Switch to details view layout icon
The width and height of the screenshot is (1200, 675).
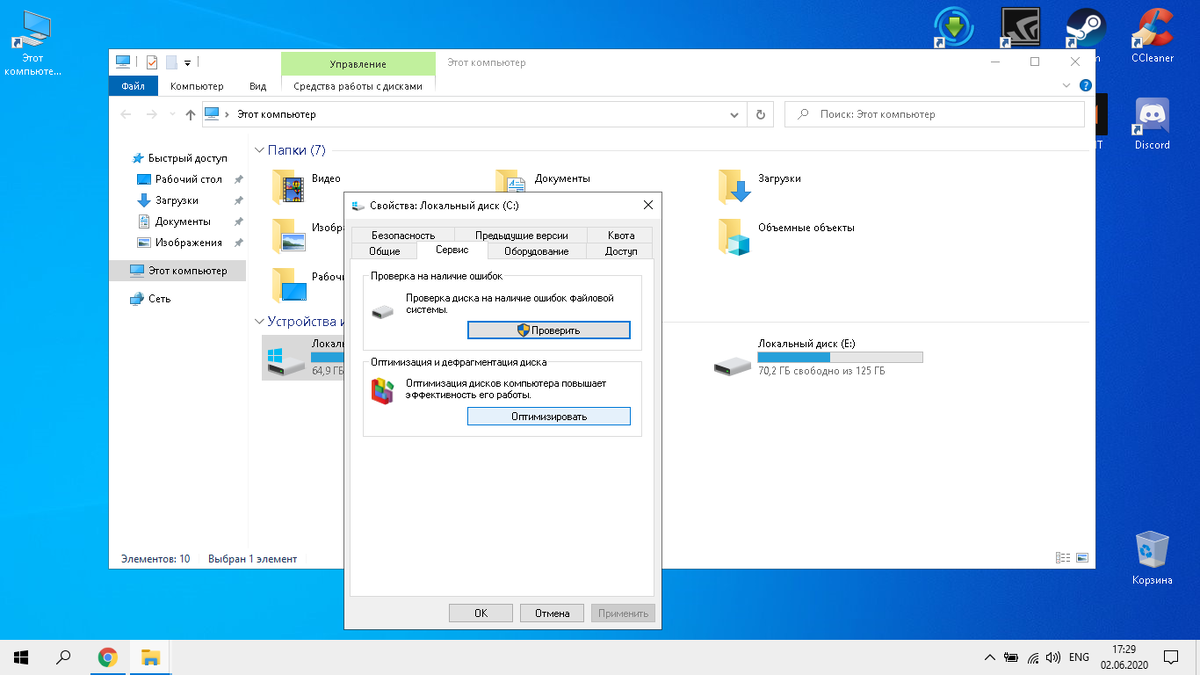pyautogui.click(x=1063, y=558)
